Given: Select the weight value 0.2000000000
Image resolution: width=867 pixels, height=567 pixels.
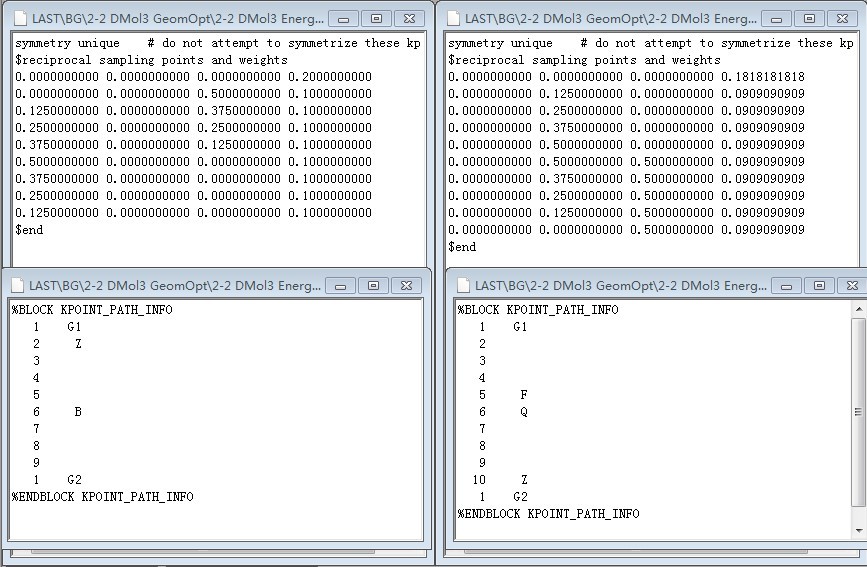Looking at the screenshot, I should pyautogui.click(x=330, y=77).
